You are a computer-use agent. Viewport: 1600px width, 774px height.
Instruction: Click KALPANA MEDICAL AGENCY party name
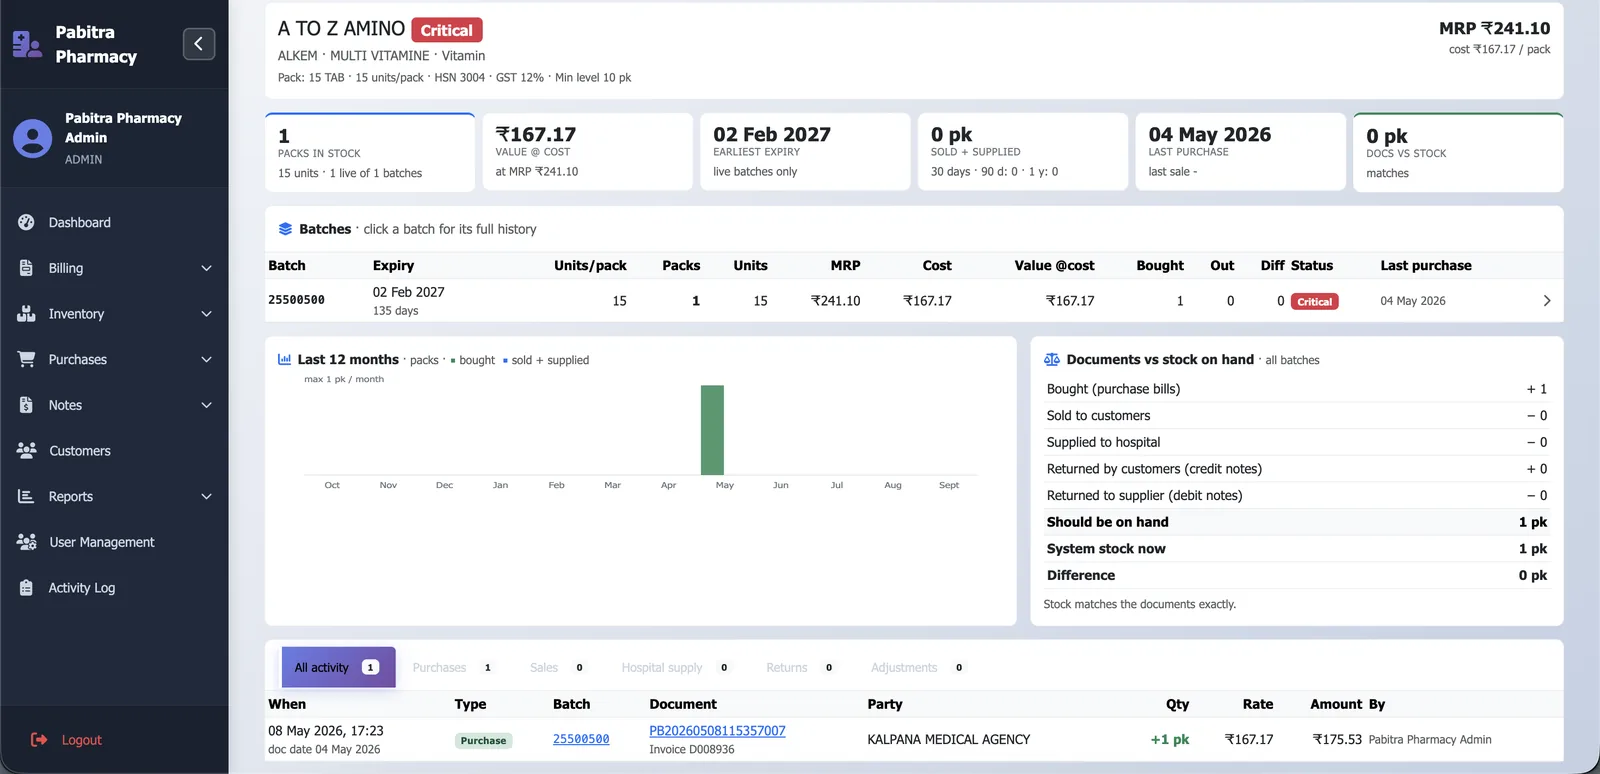click(949, 740)
